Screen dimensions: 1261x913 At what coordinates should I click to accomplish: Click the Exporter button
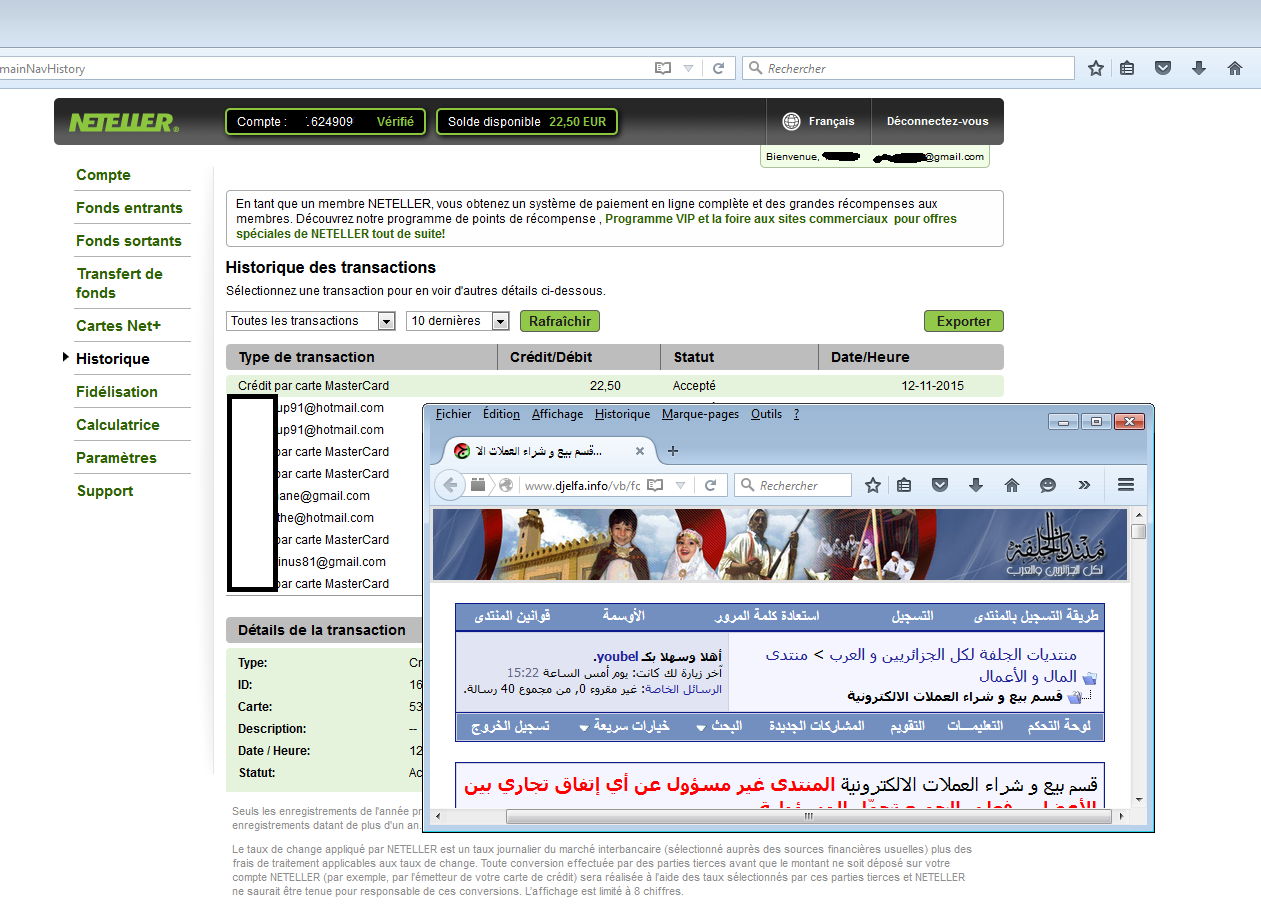click(964, 321)
